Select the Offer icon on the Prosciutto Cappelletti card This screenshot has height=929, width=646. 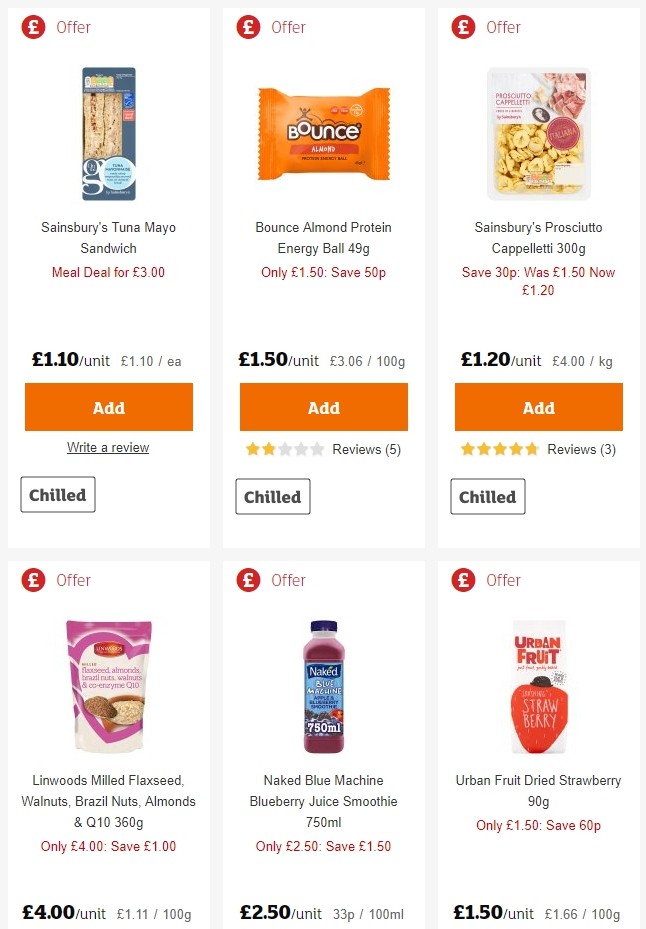[x=463, y=27]
